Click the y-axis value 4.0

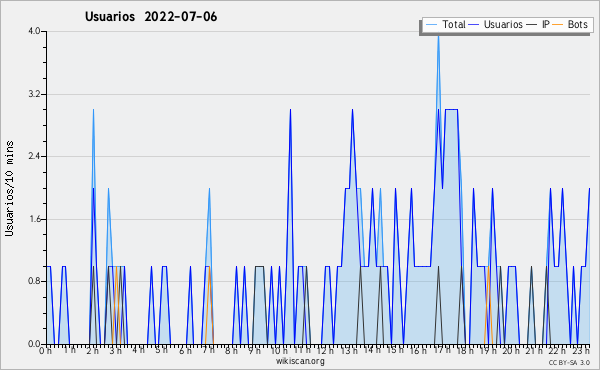[34, 31]
